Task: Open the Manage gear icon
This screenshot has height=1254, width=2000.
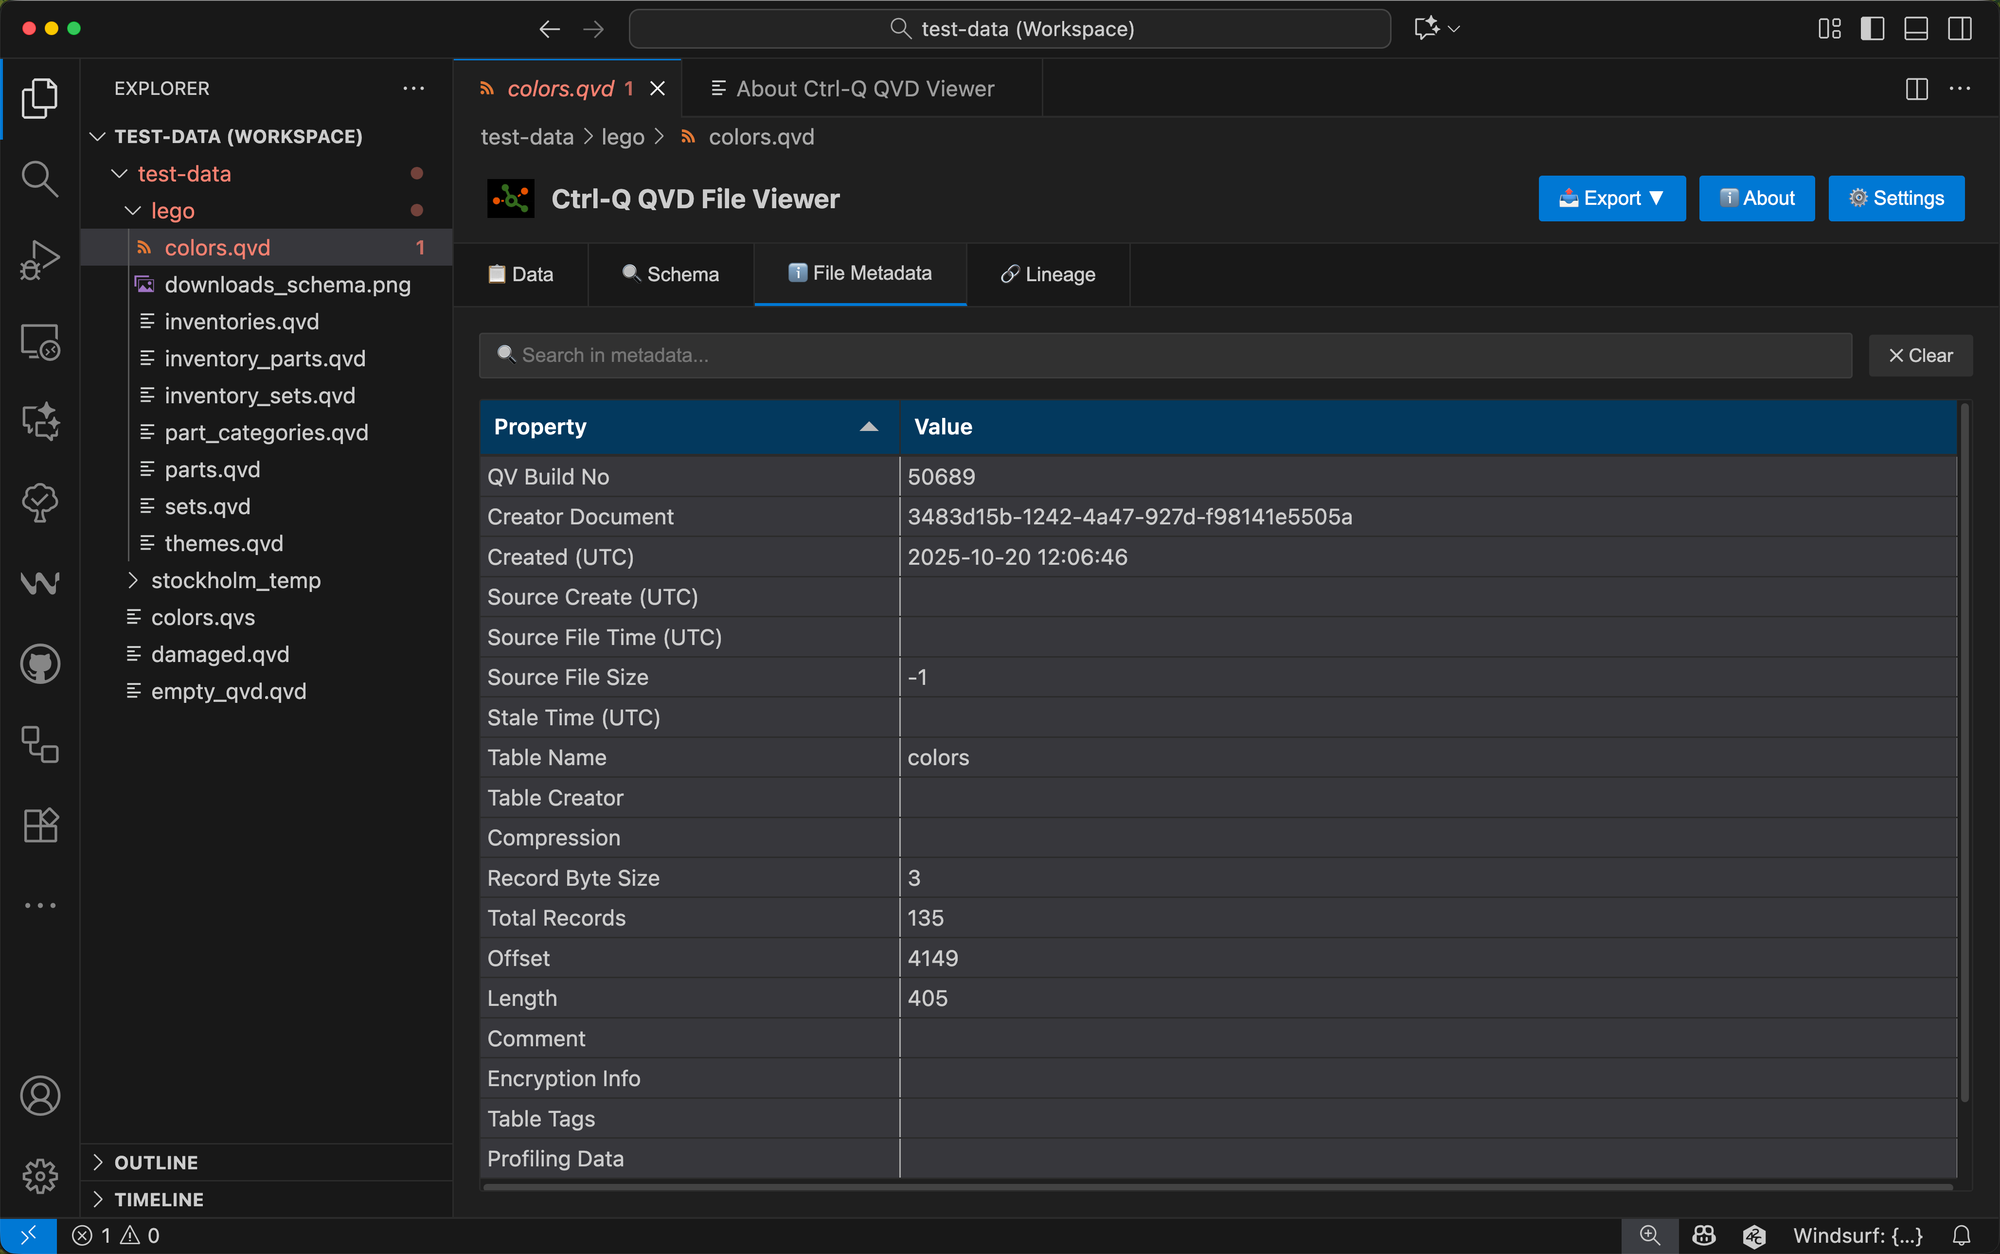Action: pyautogui.click(x=40, y=1176)
